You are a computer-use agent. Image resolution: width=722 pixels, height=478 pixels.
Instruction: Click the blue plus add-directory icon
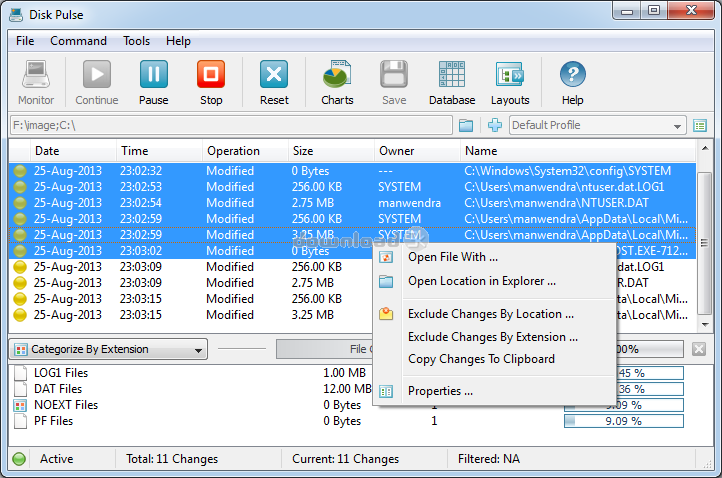pyautogui.click(x=495, y=125)
